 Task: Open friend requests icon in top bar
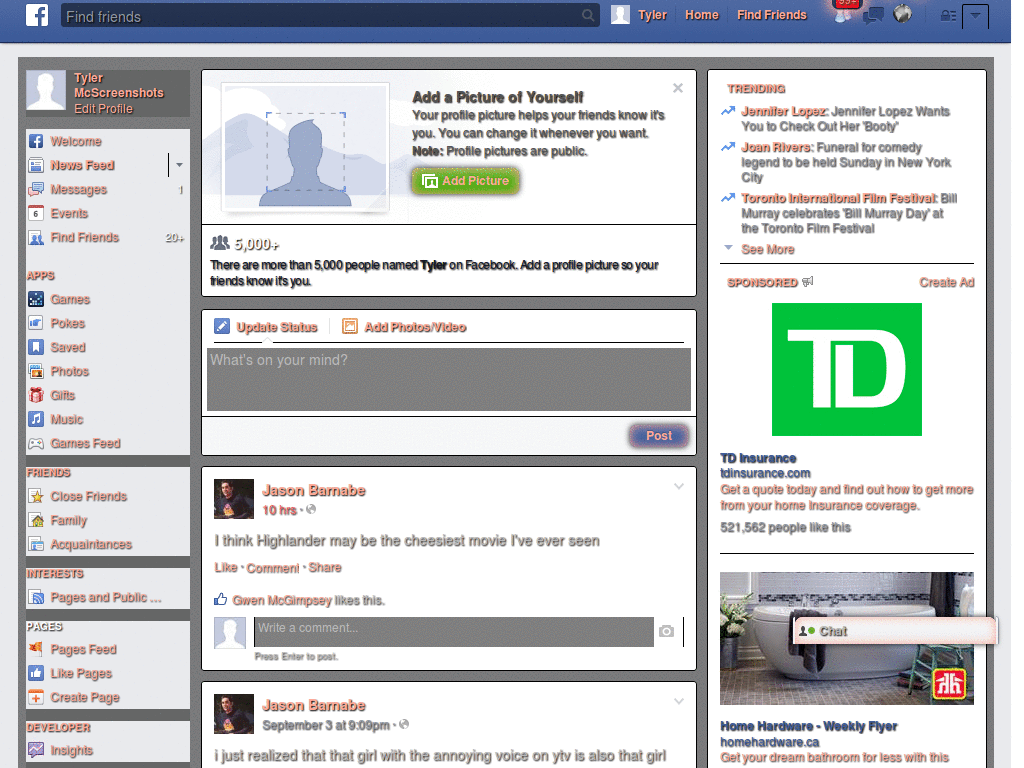[843, 14]
